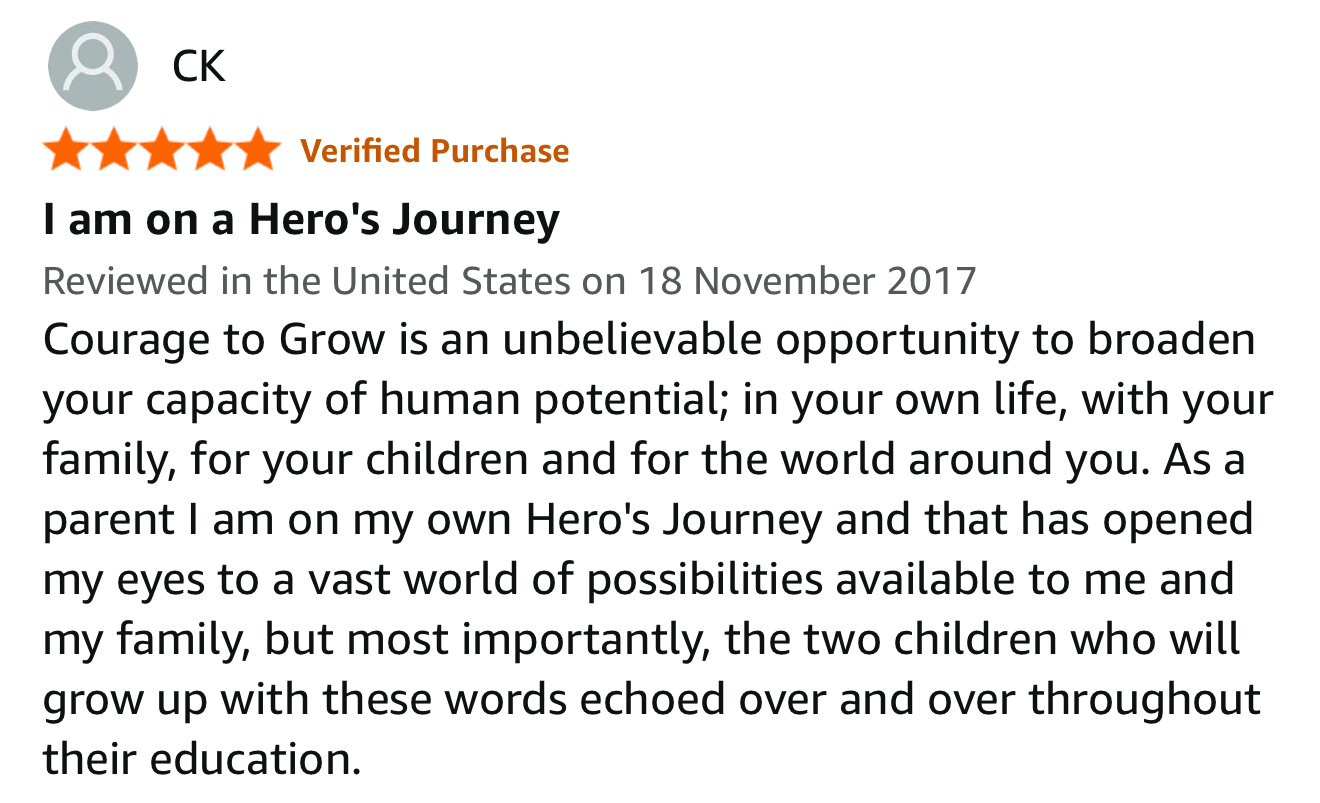Click the fifth orange rating star
This screenshot has width=1320, height=803.
258,150
